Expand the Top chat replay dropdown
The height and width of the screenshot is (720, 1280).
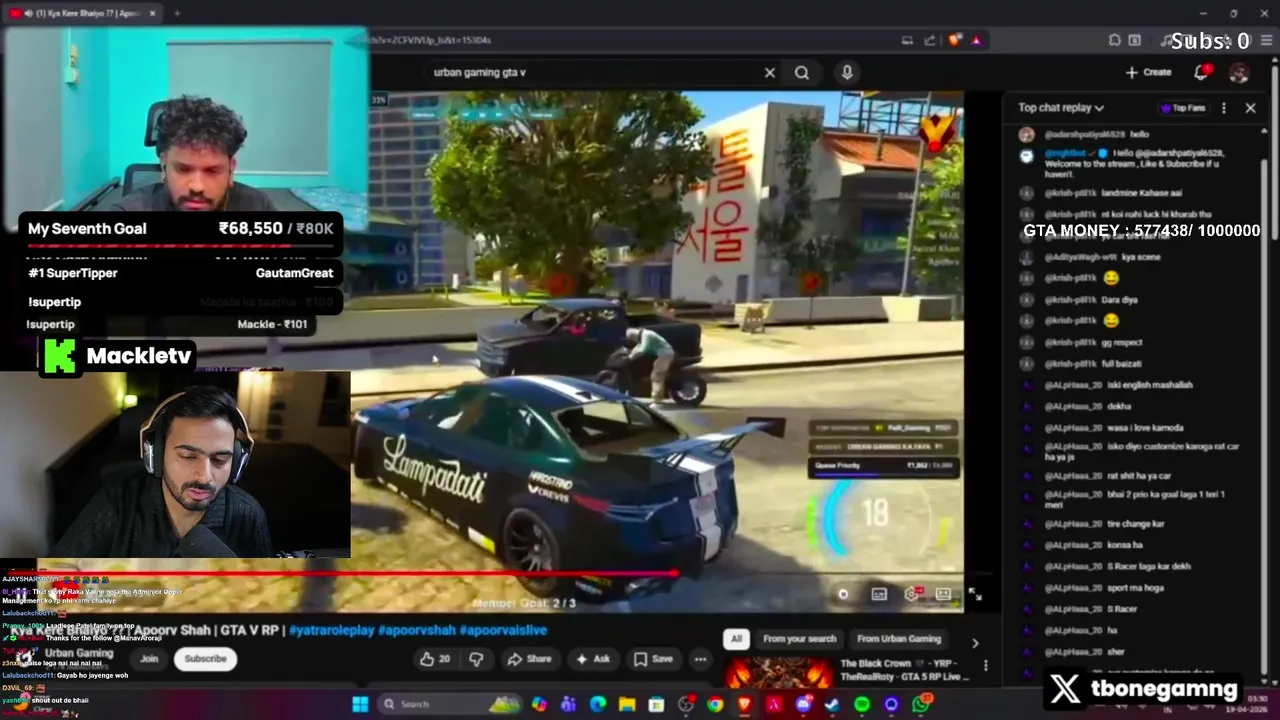[x=1061, y=108]
